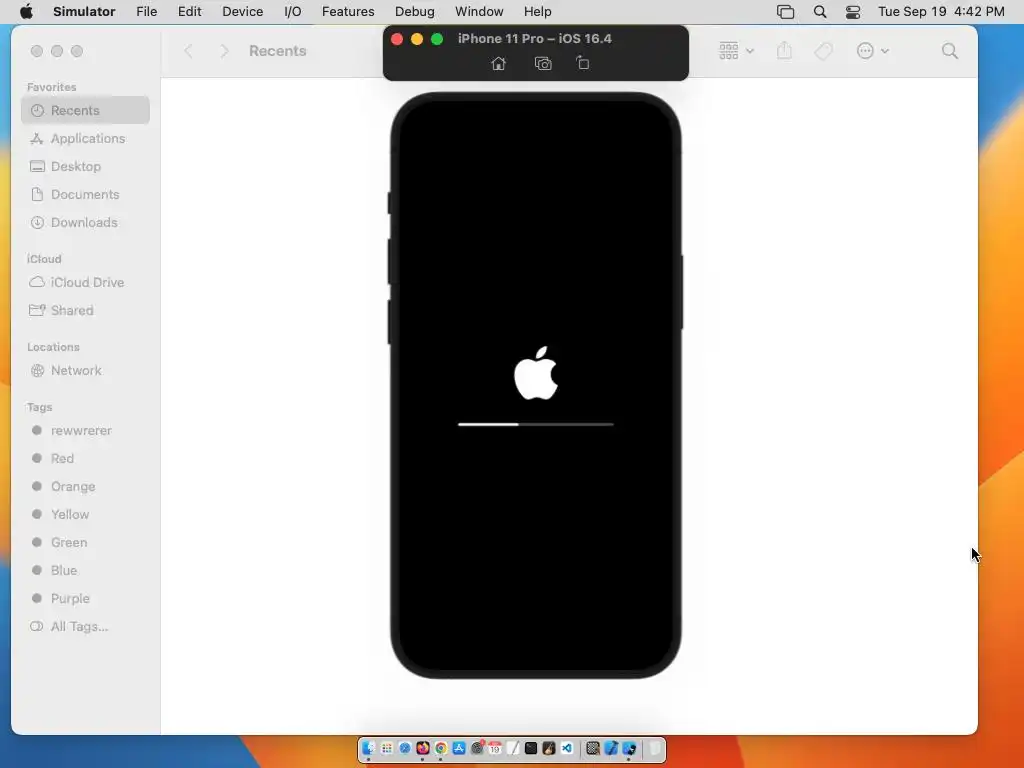
Task: Open Visual Studio Code from the Dock
Action: 567,748
